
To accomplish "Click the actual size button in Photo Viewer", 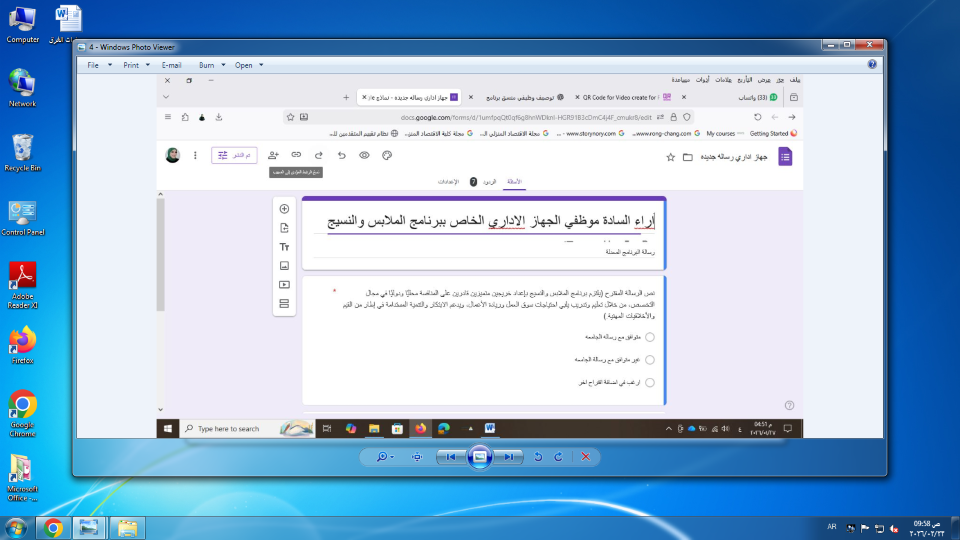I will coord(417,456).
